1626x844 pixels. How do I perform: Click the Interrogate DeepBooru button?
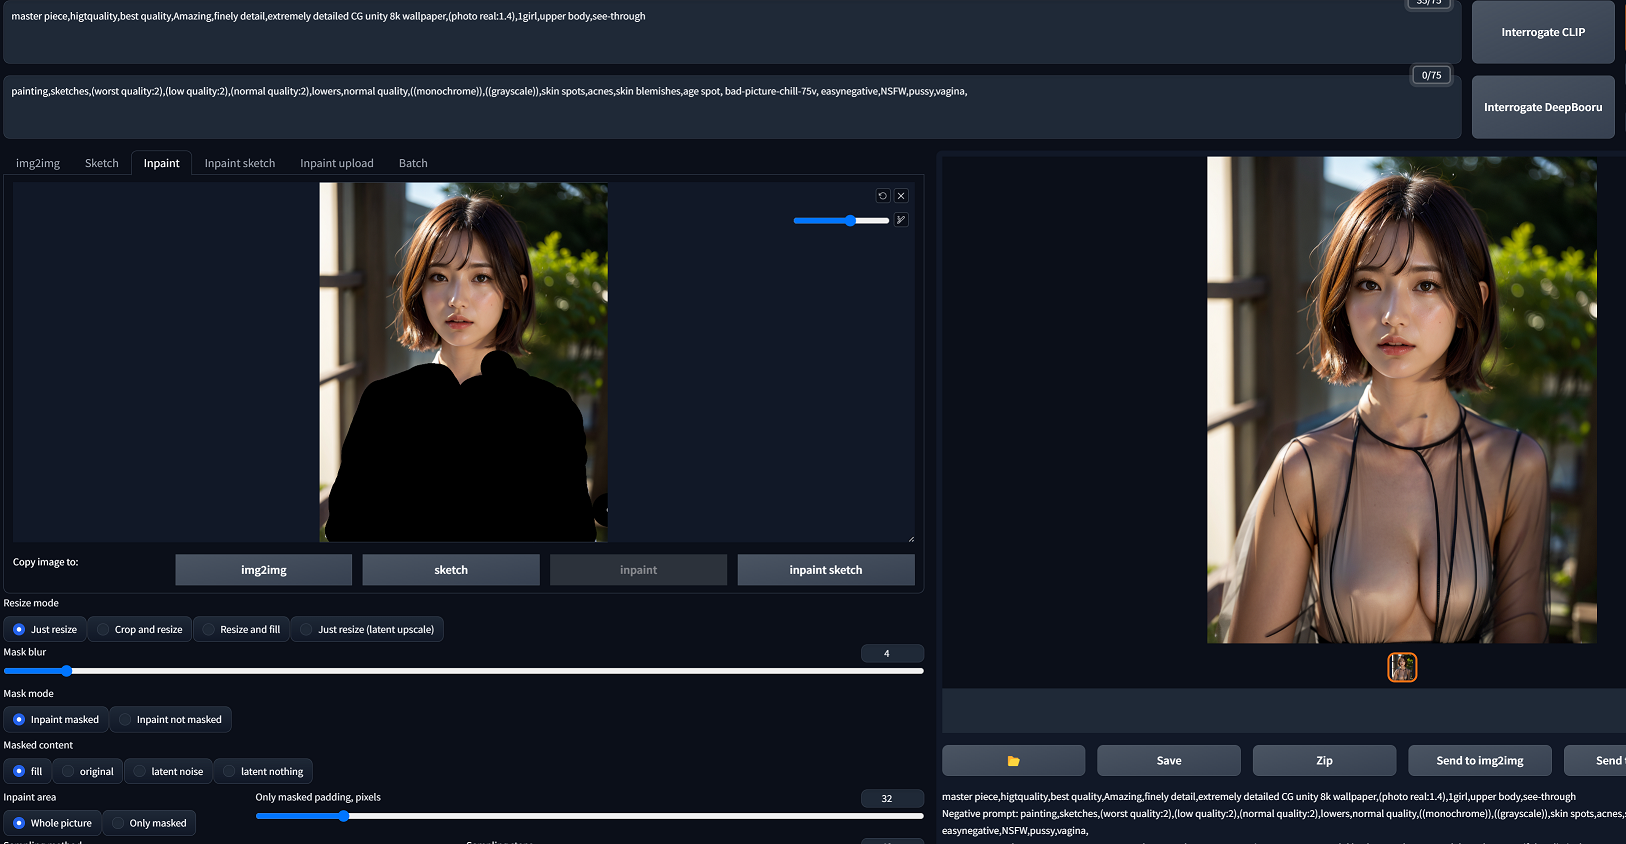[1542, 107]
